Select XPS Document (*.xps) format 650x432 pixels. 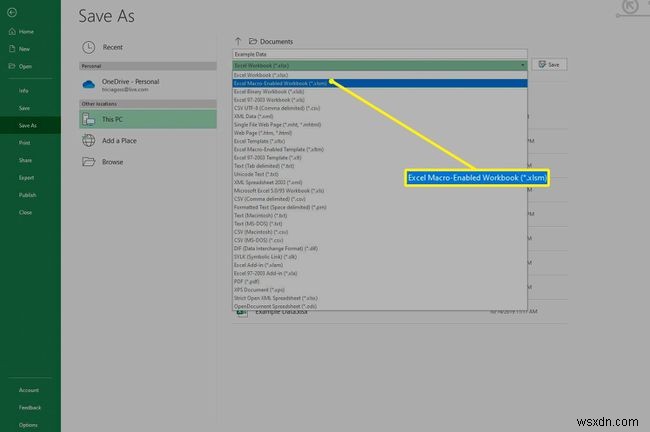click(x=379, y=290)
